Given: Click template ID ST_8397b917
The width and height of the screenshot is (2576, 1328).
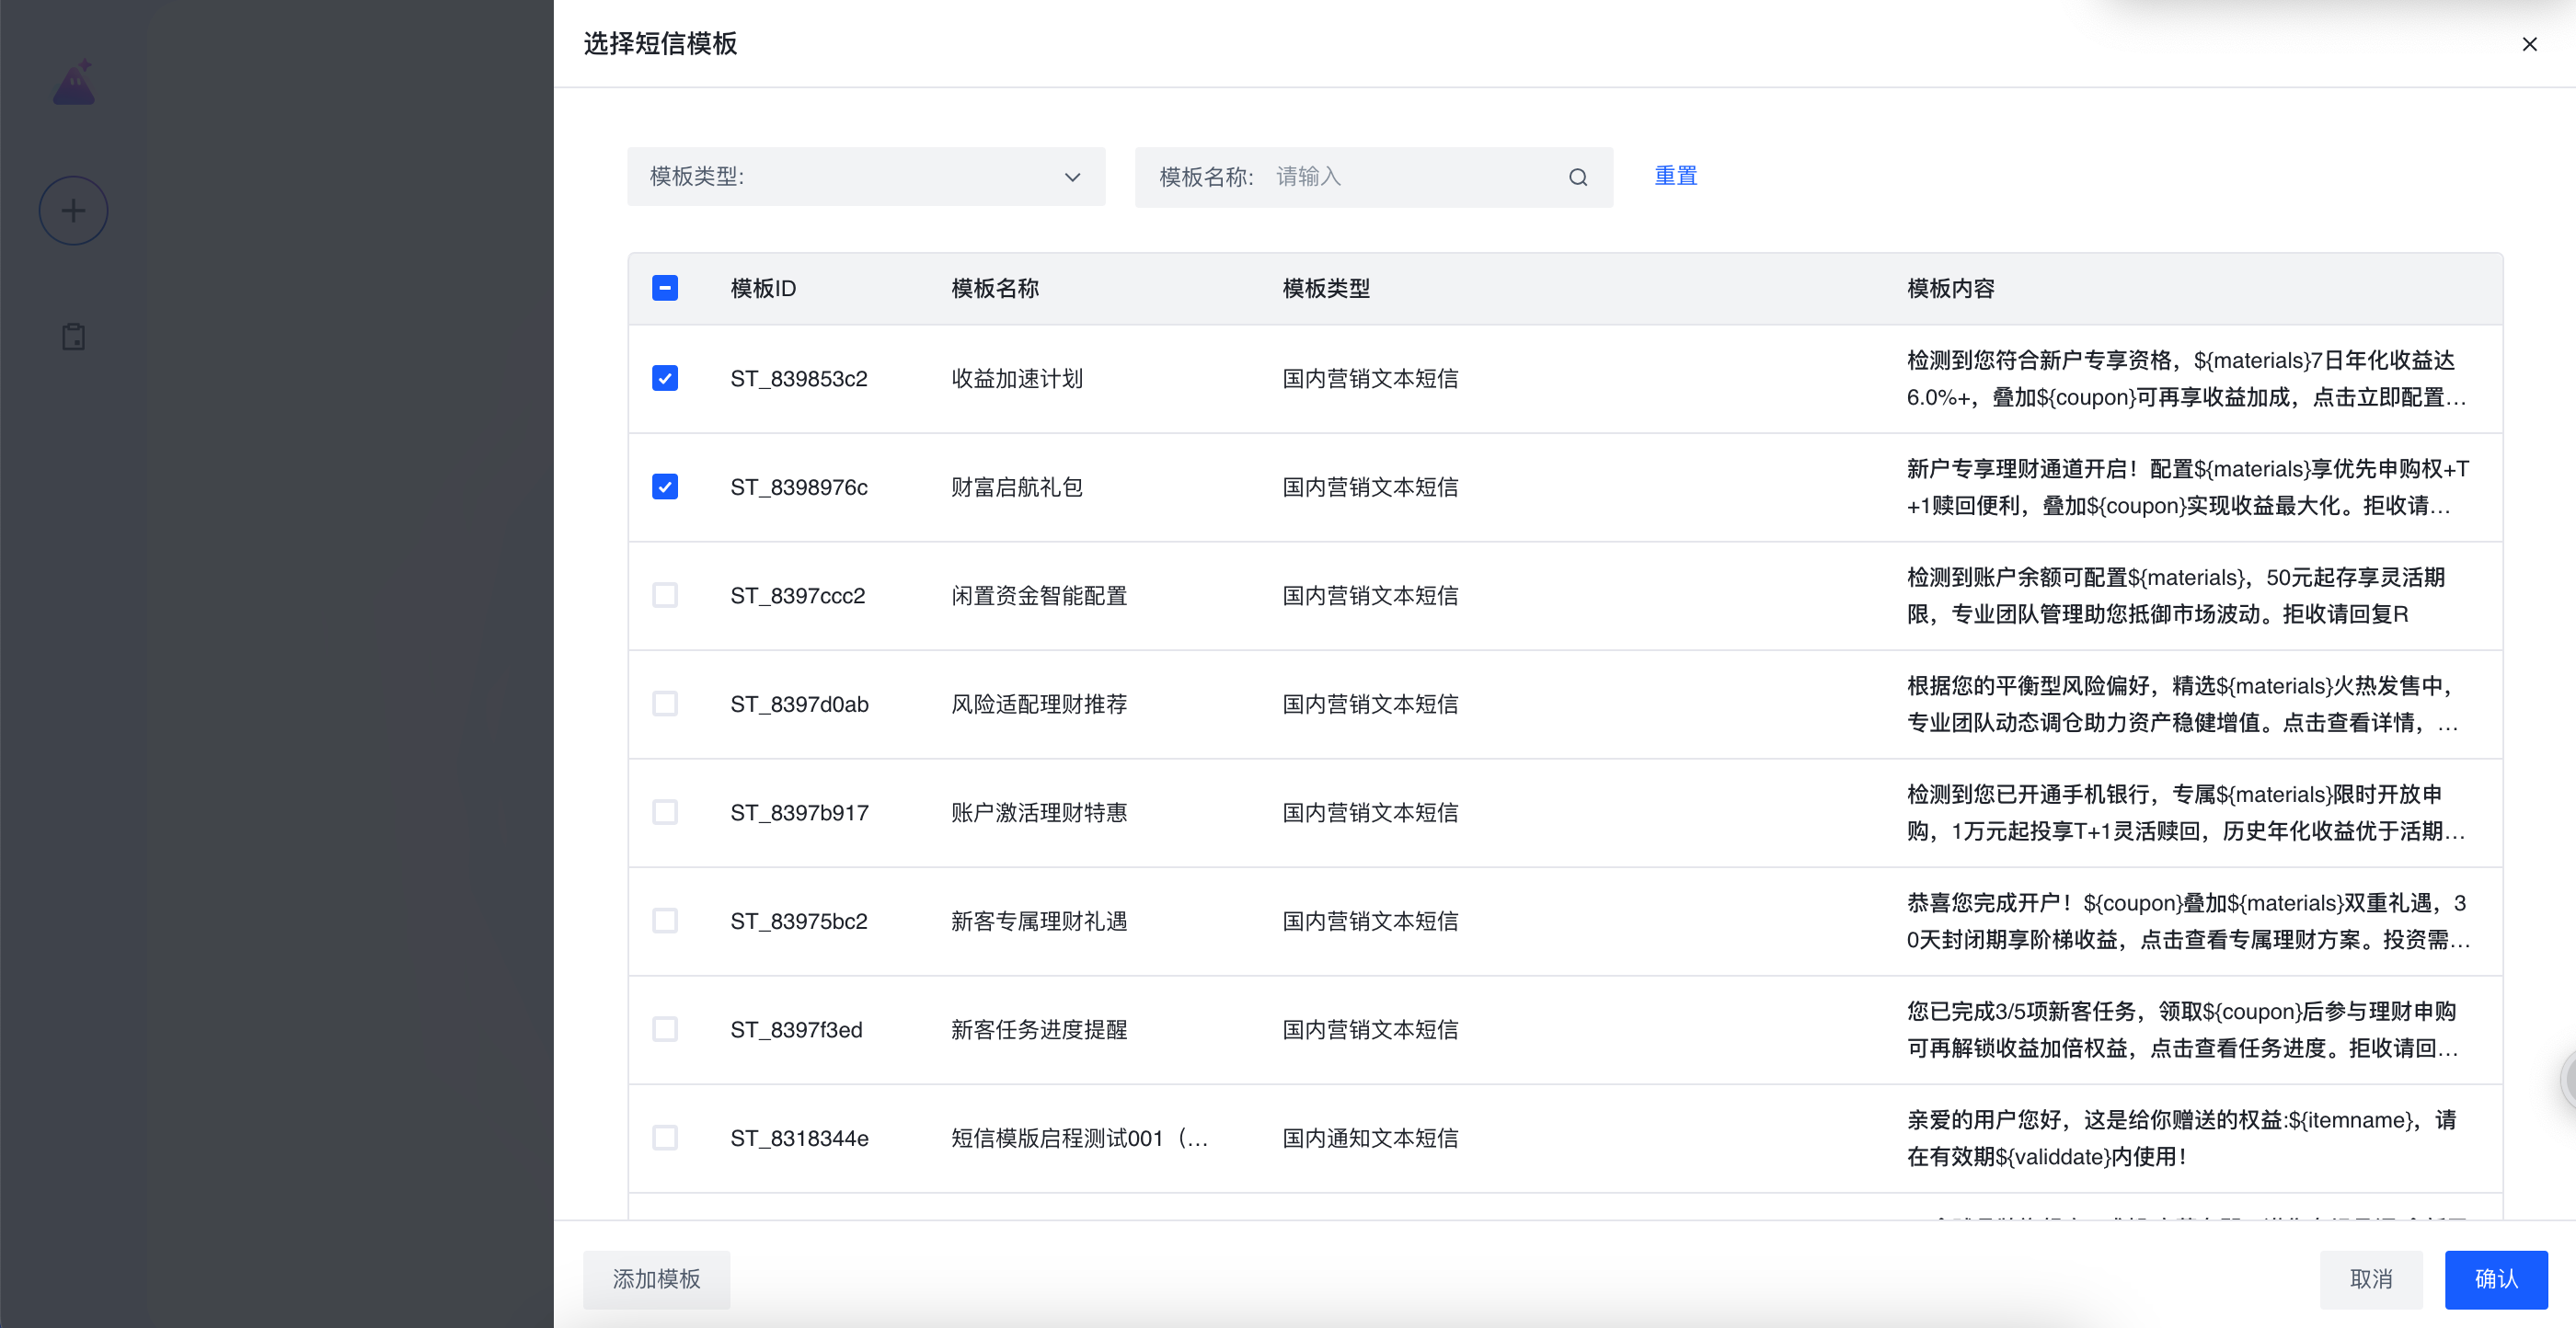Looking at the screenshot, I should click(799, 813).
